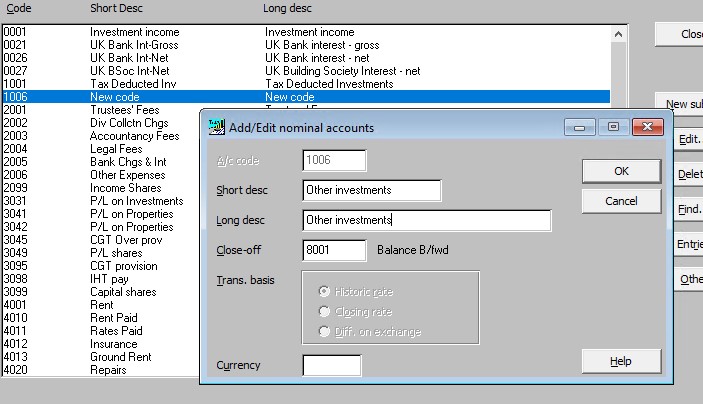Select row 4001 Rent

101,305
